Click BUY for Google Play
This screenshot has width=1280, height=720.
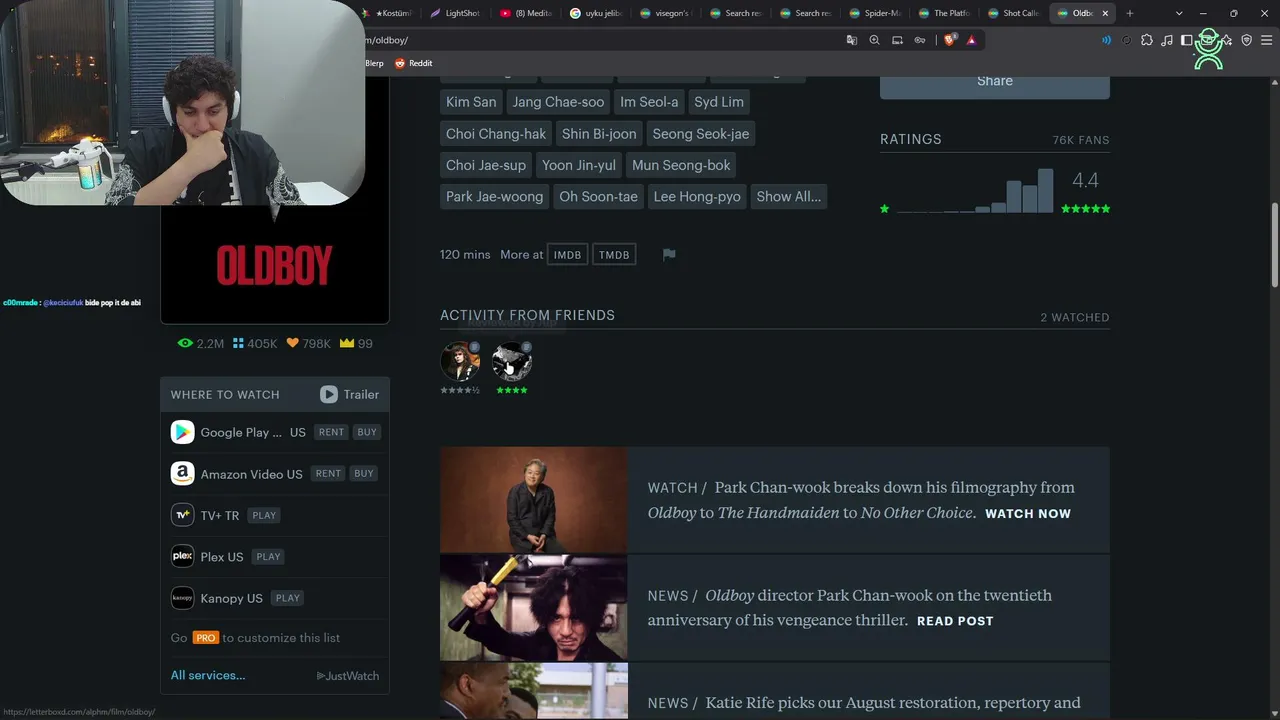[367, 432]
